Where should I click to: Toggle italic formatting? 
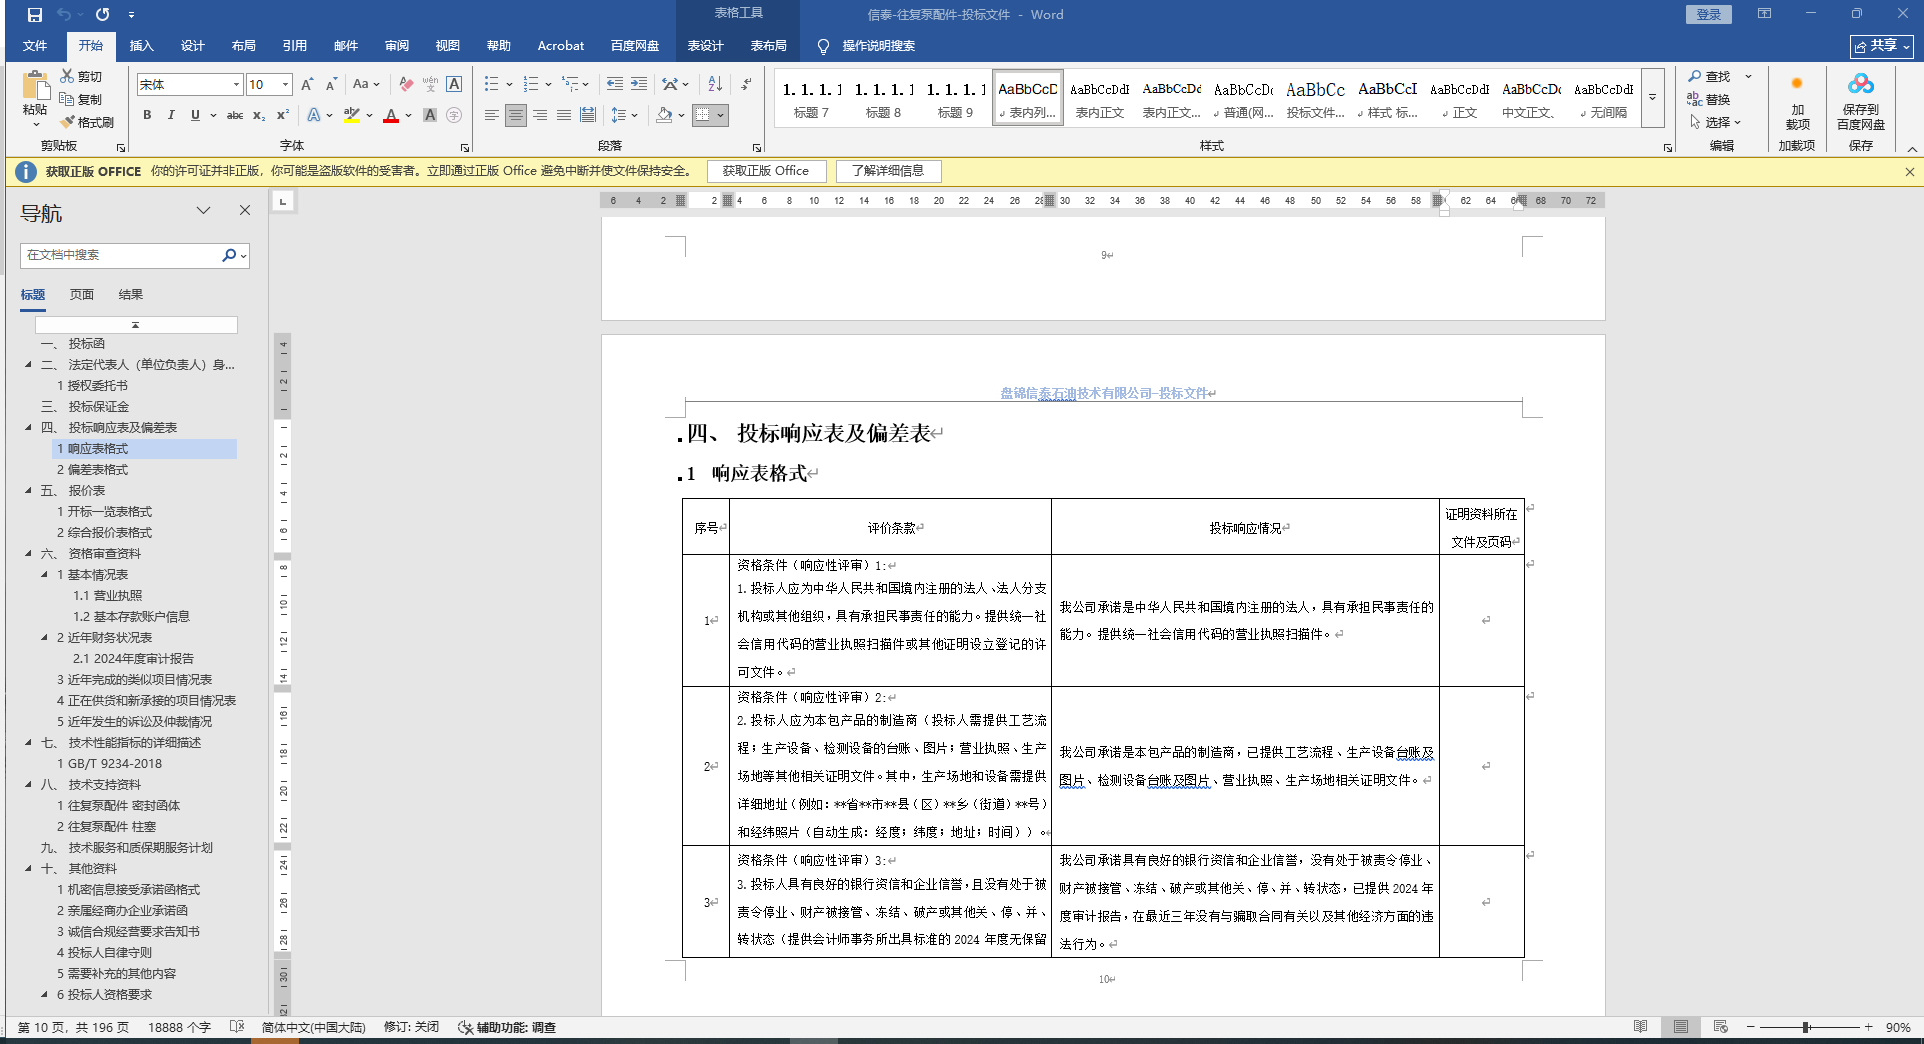pos(171,115)
